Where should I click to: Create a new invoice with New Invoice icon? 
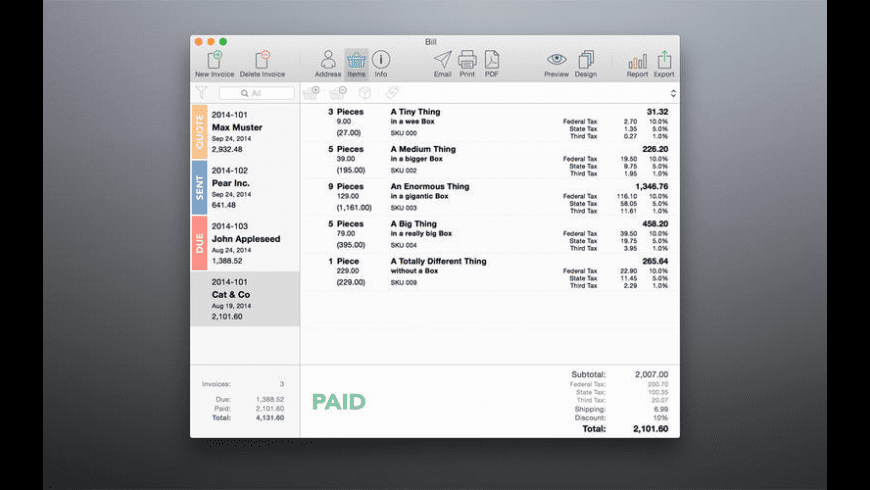[x=215, y=60]
